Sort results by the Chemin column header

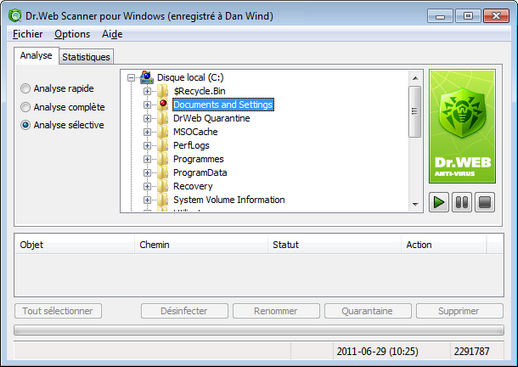tap(201, 245)
